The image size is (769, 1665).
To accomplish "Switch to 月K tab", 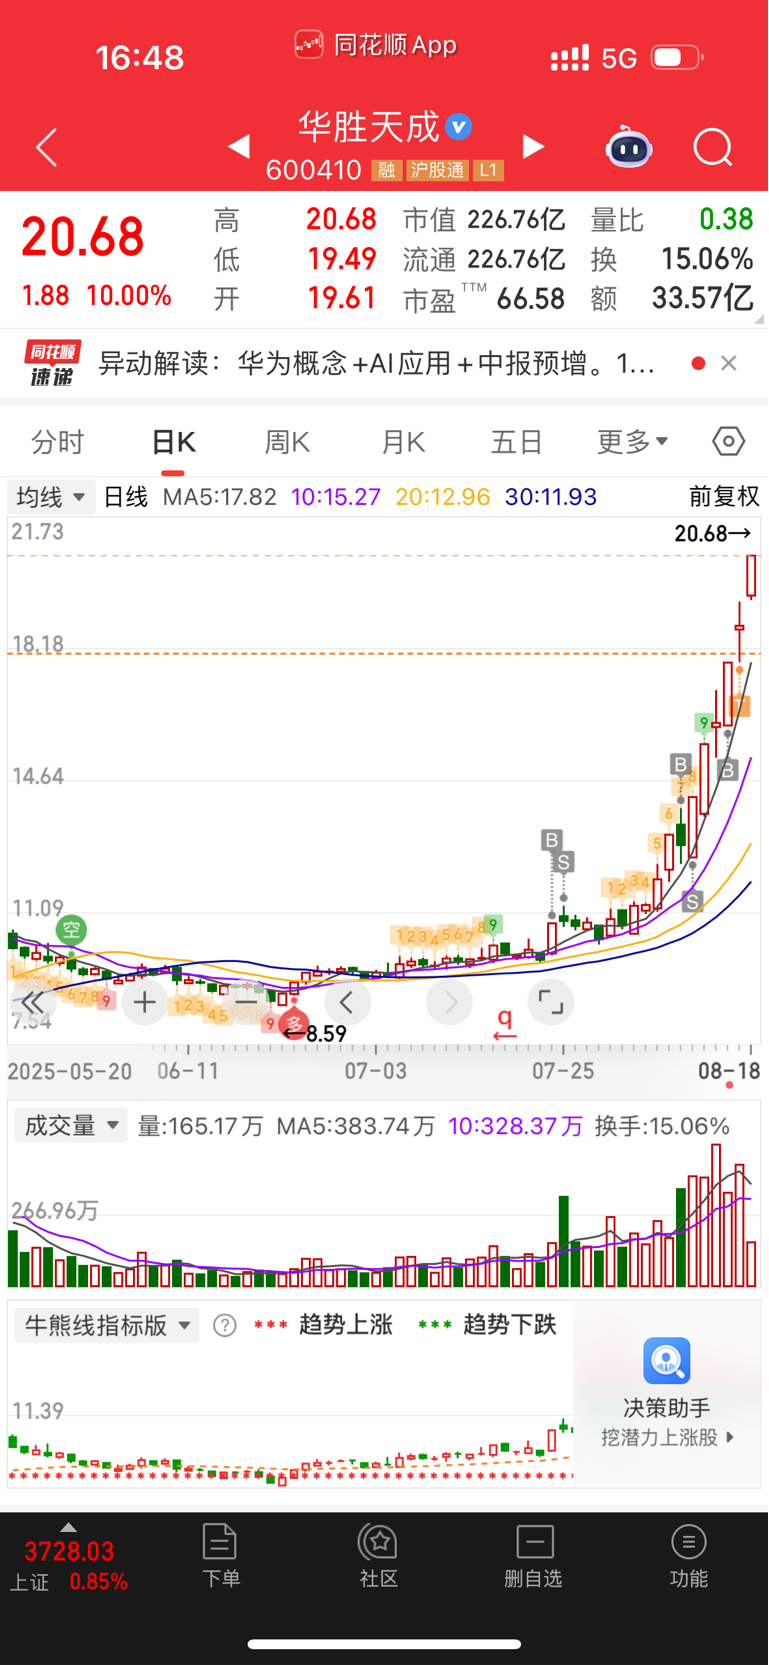I will click(x=403, y=442).
